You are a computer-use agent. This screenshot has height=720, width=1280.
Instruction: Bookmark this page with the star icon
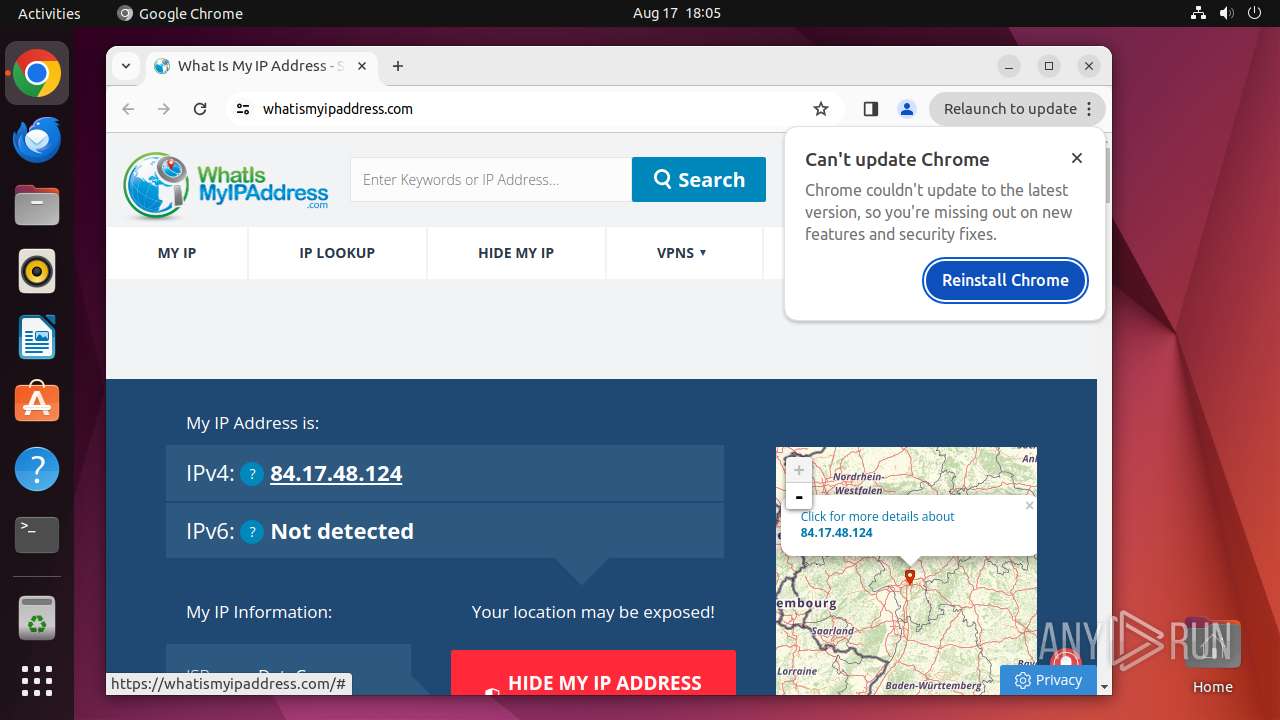coord(821,109)
